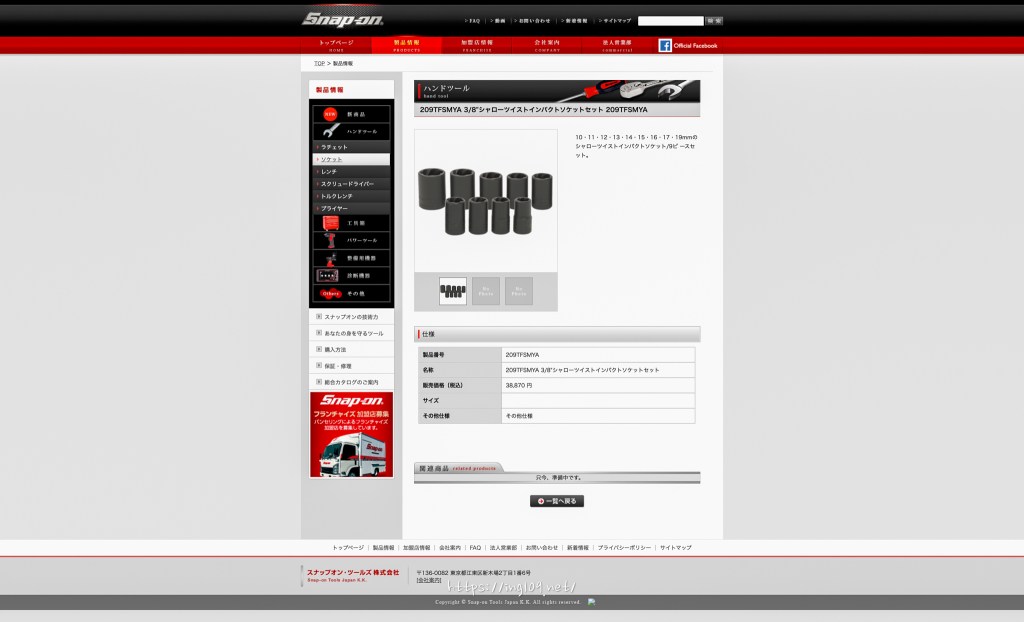The height and width of the screenshot is (622, 1024).
Task: Go to 会社案内 Company nav tab
Action: pos(547,44)
